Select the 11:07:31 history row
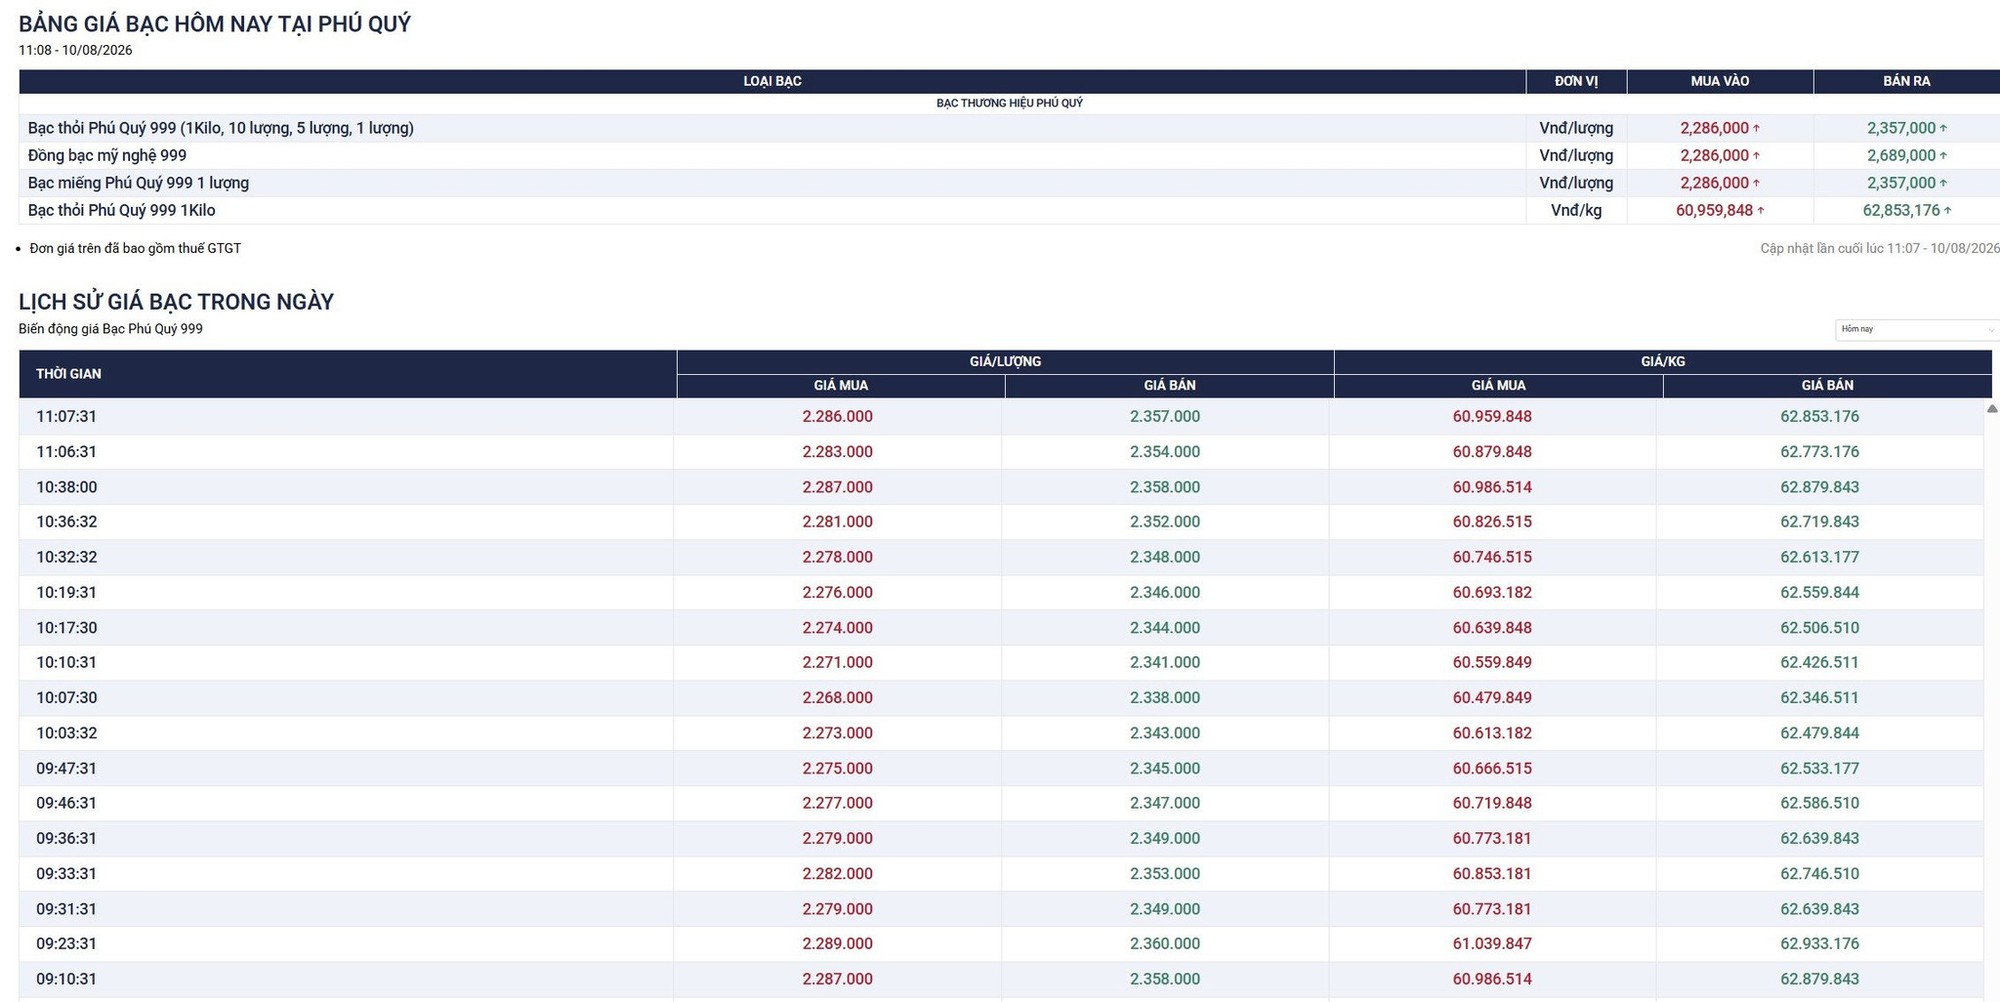 1001,416
